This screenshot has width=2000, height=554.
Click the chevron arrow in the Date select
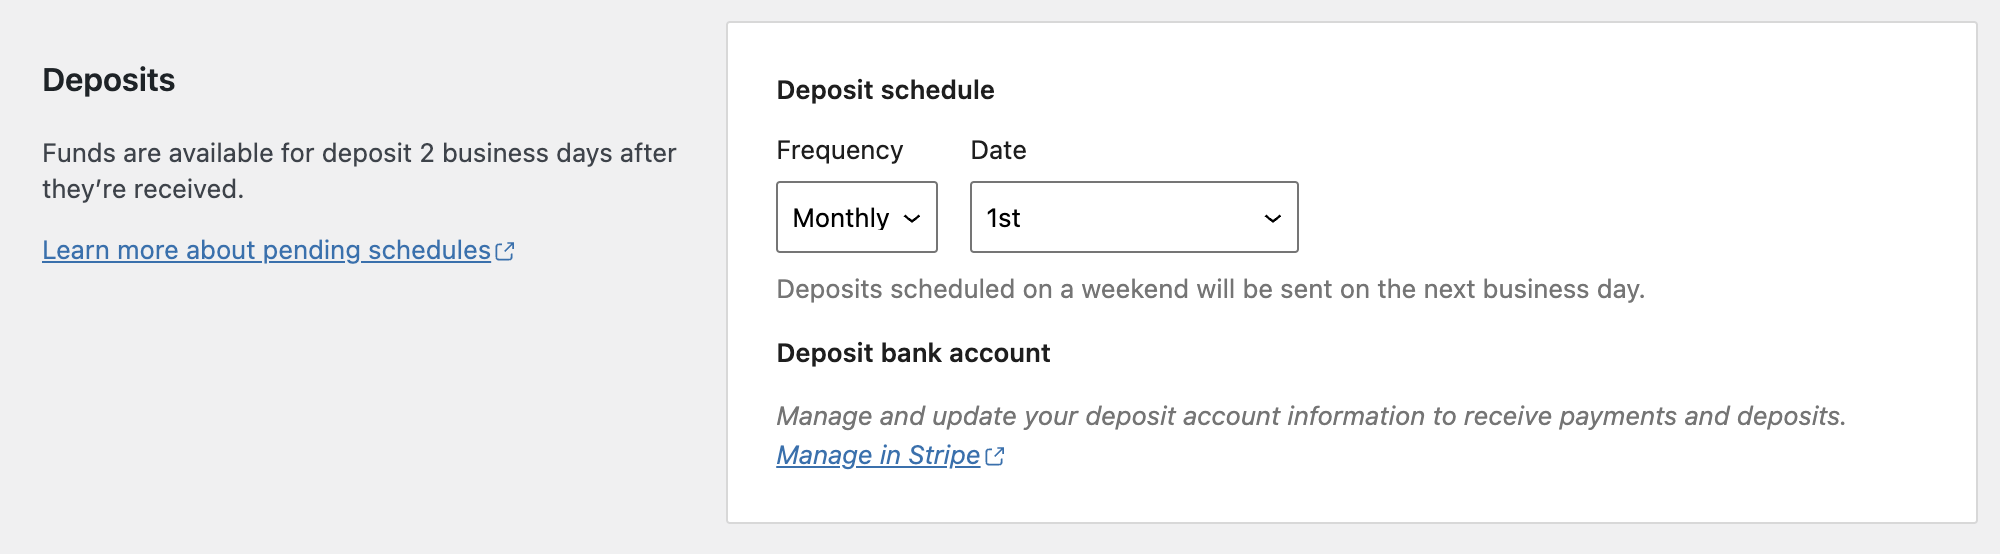[1273, 219]
